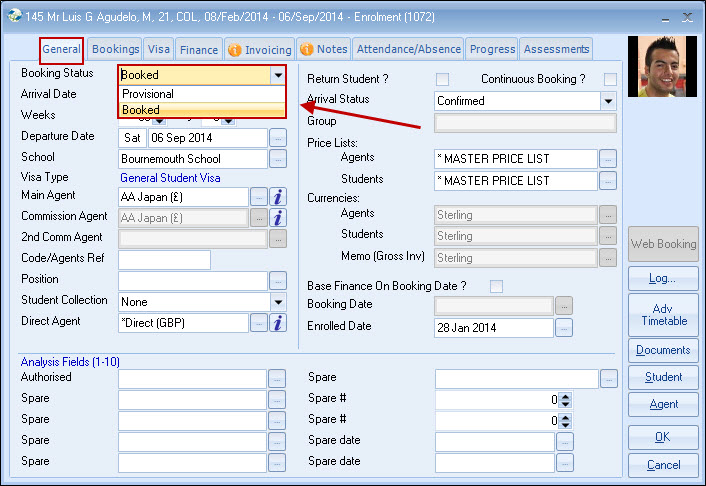Expand the Student Collection dropdown
Viewport: 706px width, 486px height.
pyautogui.click(x=277, y=301)
